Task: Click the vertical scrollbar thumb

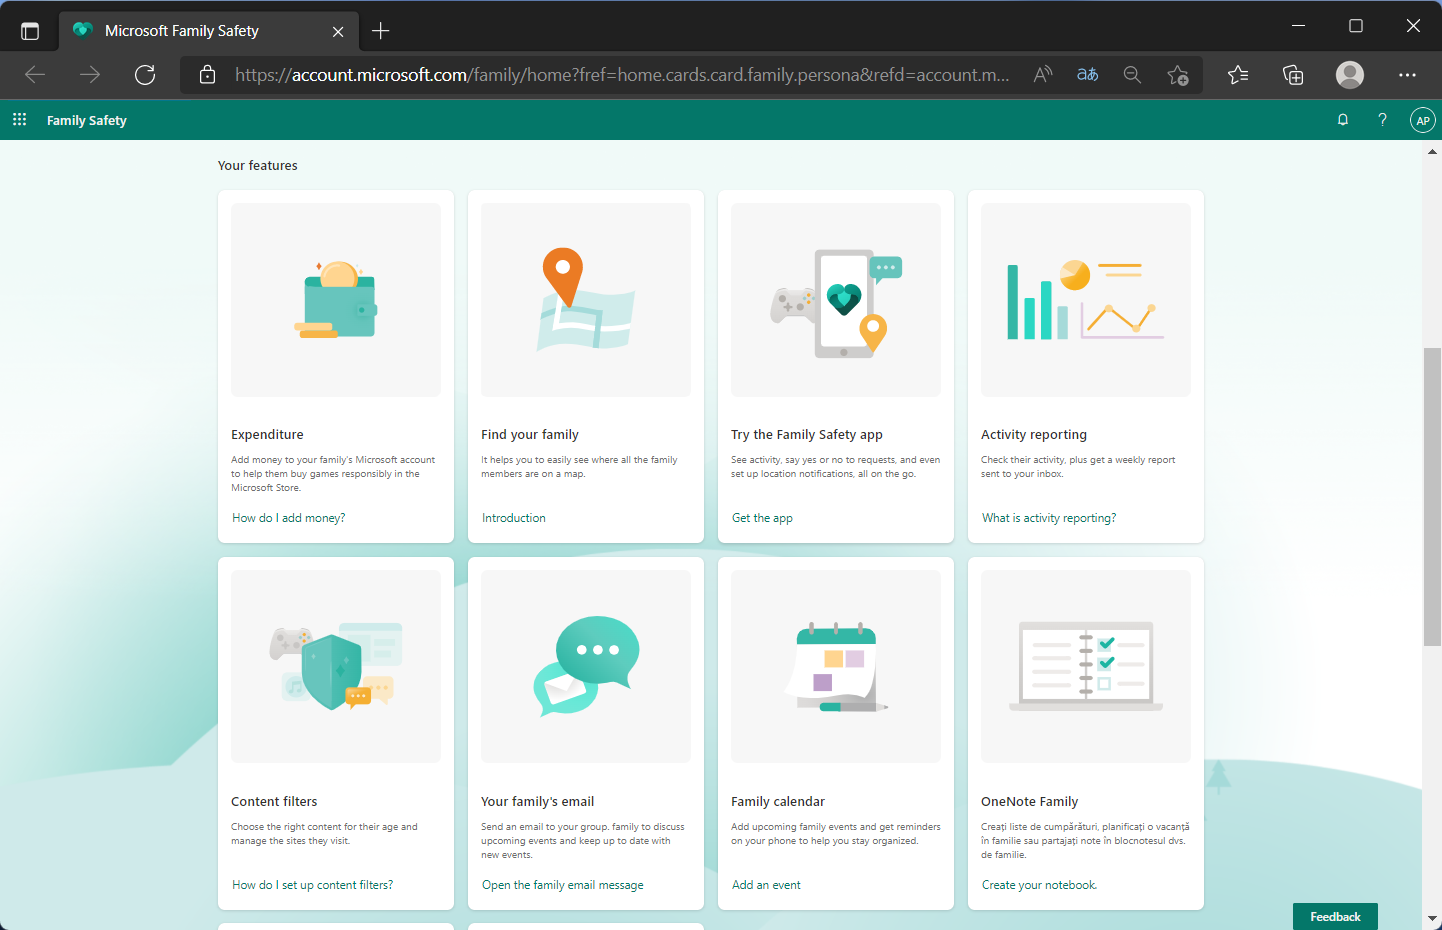Action: (x=1432, y=497)
